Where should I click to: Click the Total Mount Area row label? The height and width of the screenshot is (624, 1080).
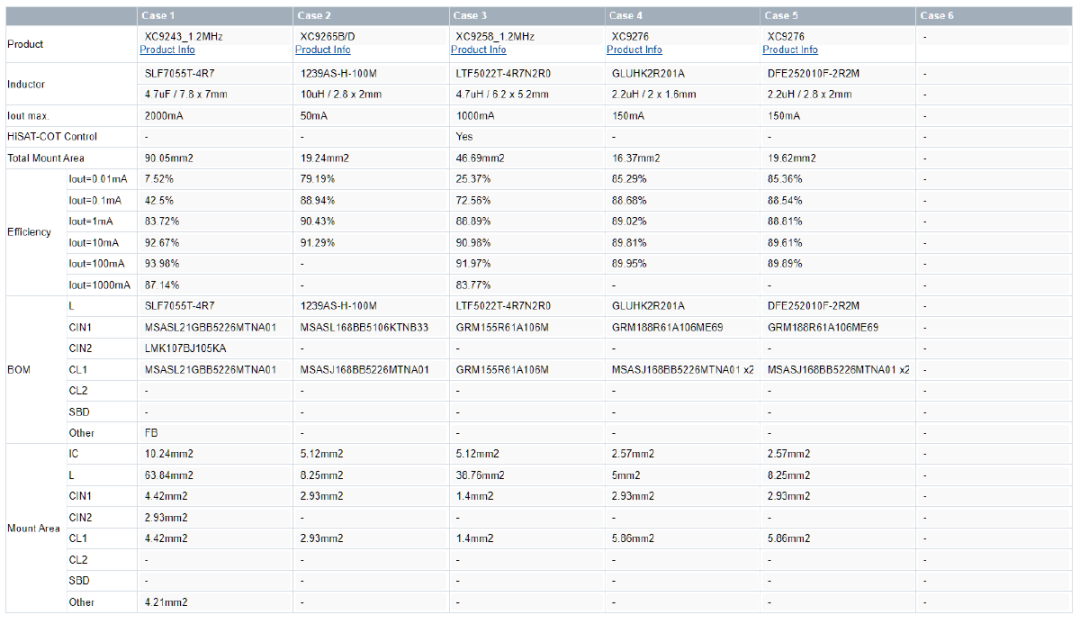point(45,158)
